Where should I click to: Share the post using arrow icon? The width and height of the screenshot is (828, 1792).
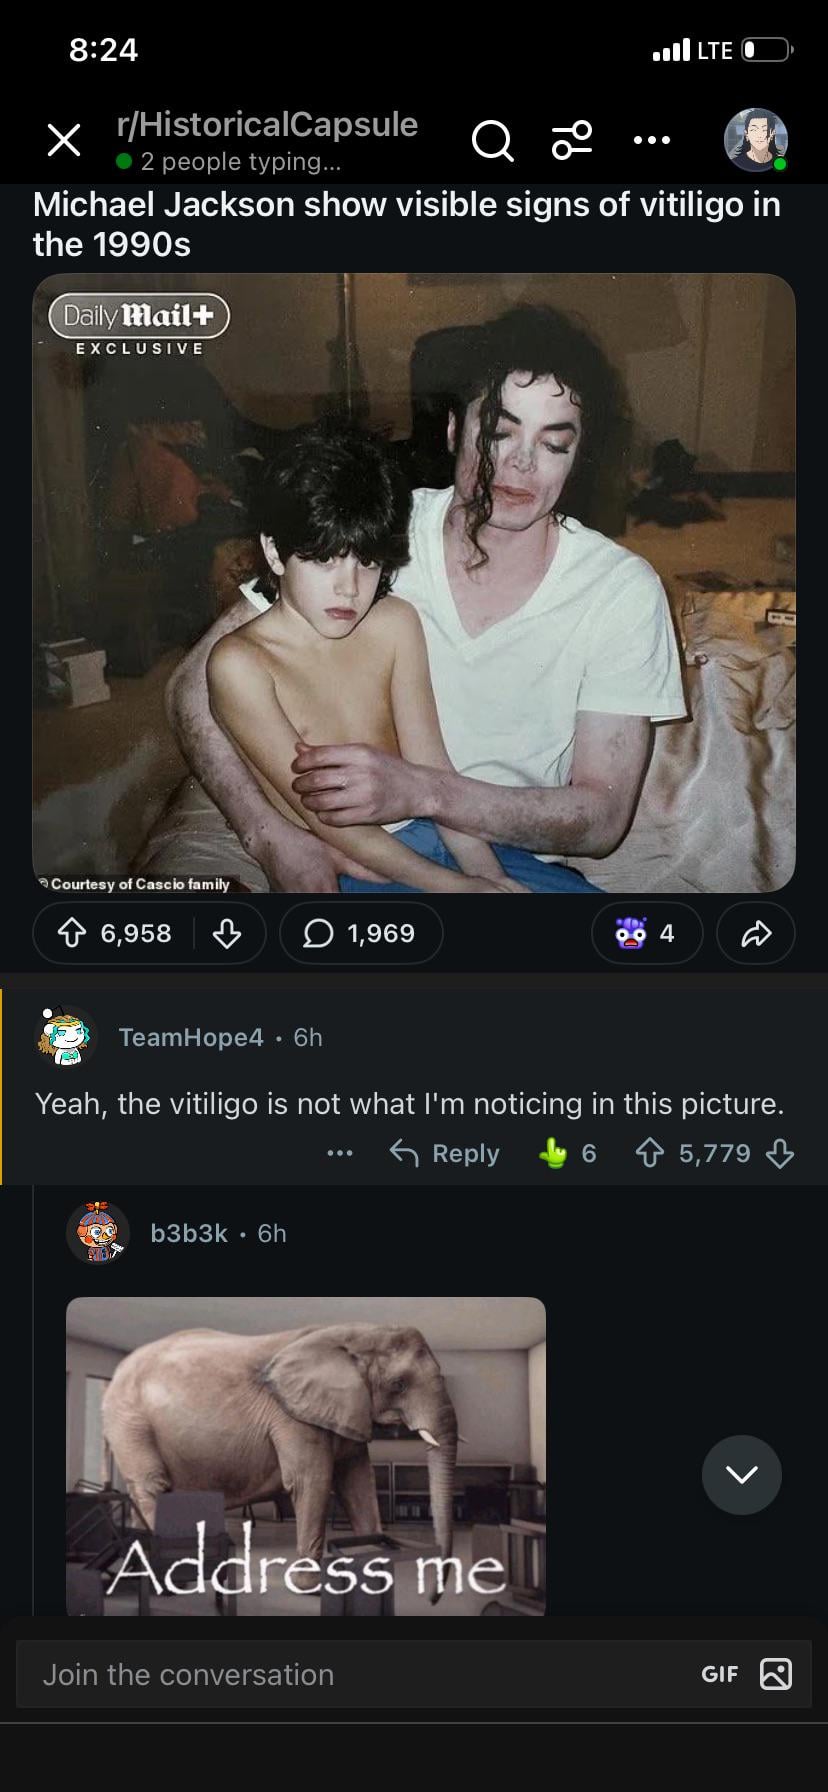point(756,933)
